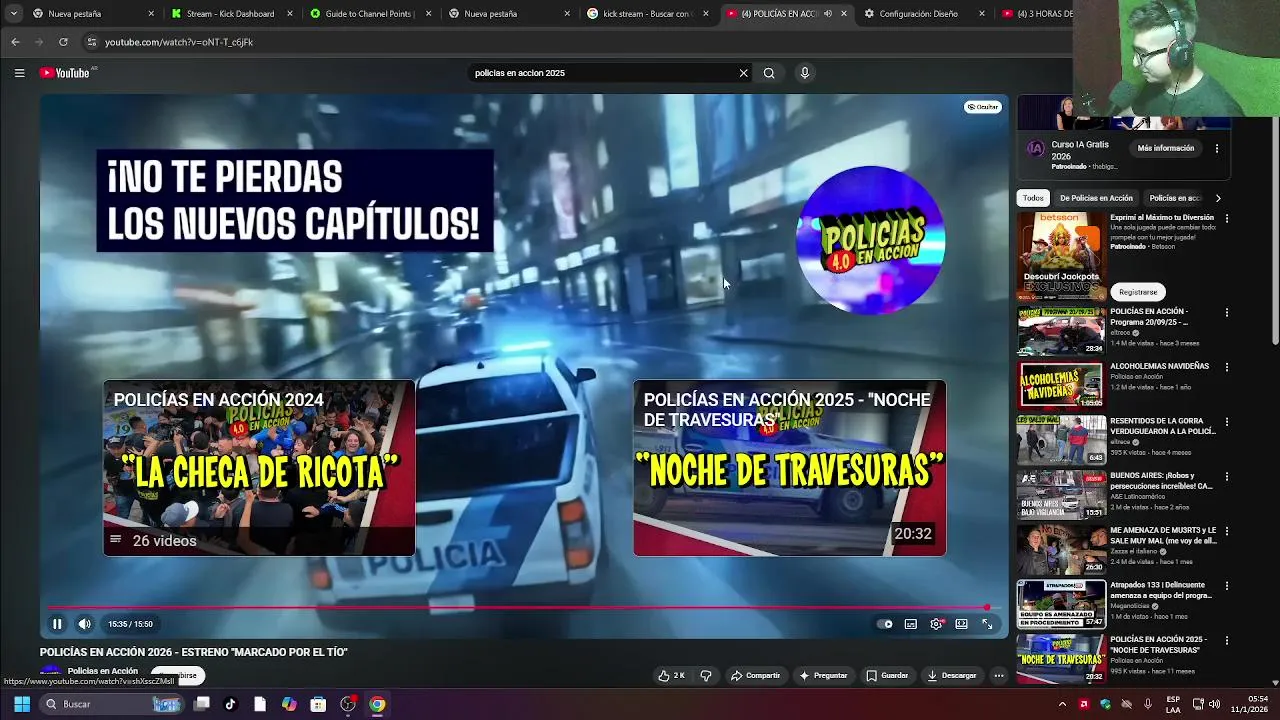The height and width of the screenshot is (720, 1280).
Task: Open options for "Atrapados 133" video
Action: pyautogui.click(x=1227, y=585)
